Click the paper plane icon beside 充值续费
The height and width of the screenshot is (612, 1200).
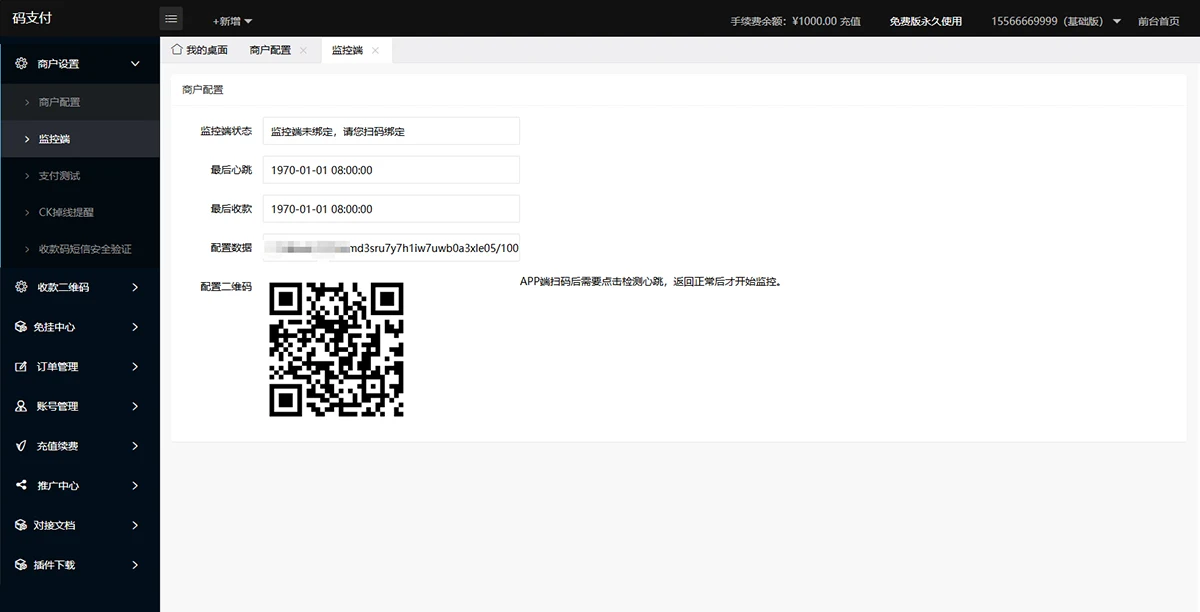[x=21, y=446]
